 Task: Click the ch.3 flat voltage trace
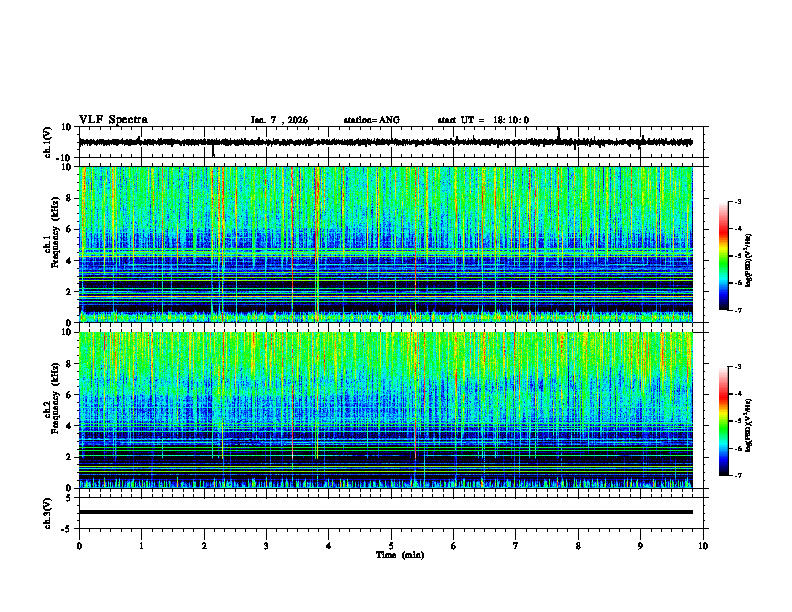385,512
